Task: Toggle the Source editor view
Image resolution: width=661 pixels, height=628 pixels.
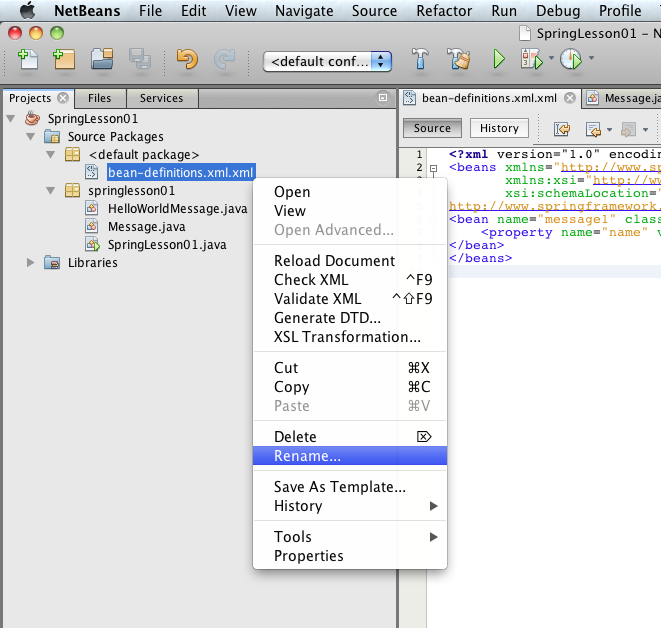Action: click(432, 128)
